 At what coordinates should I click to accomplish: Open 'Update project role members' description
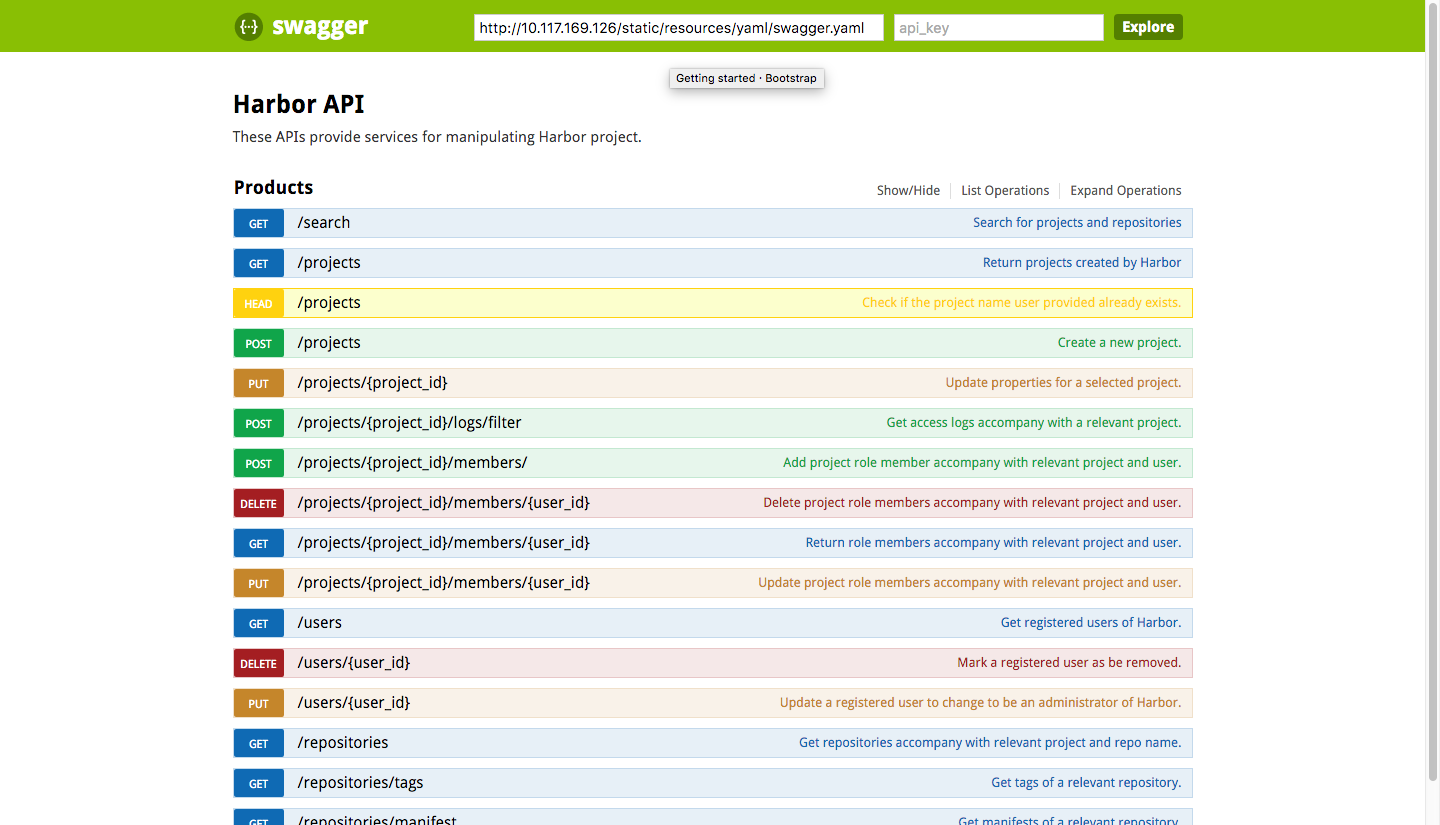(x=969, y=583)
